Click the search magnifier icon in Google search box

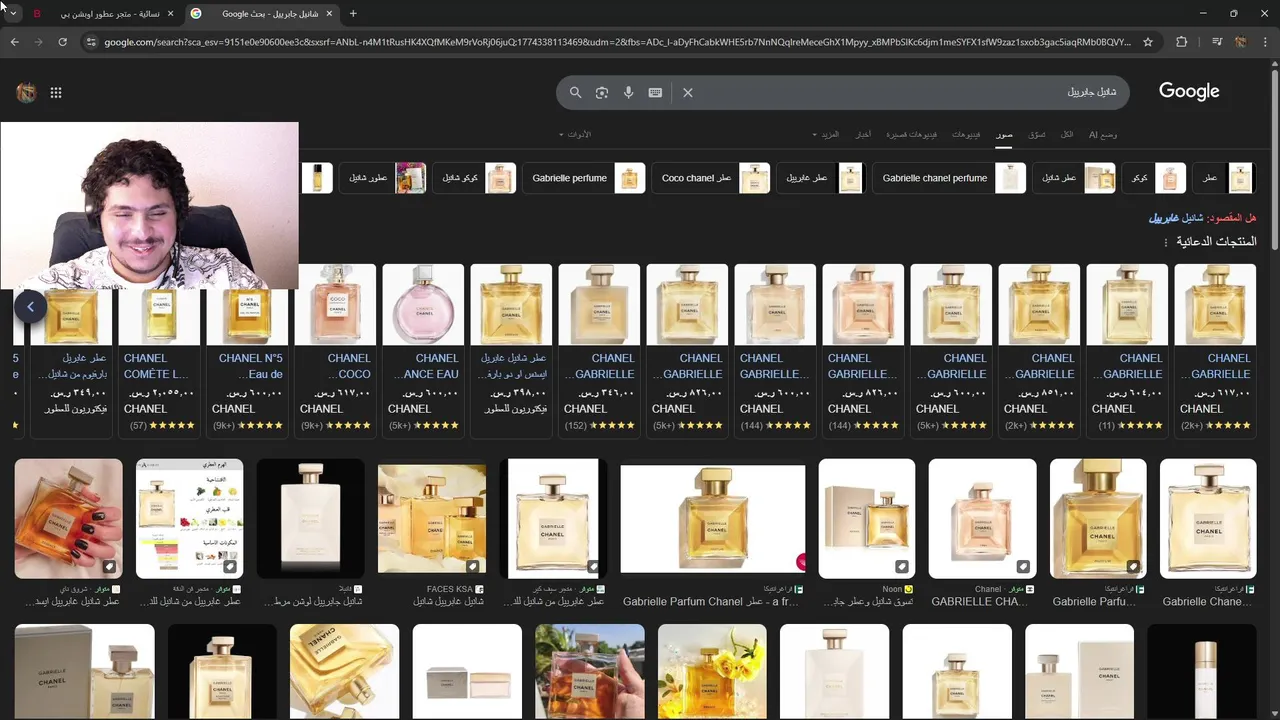point(575,92)
